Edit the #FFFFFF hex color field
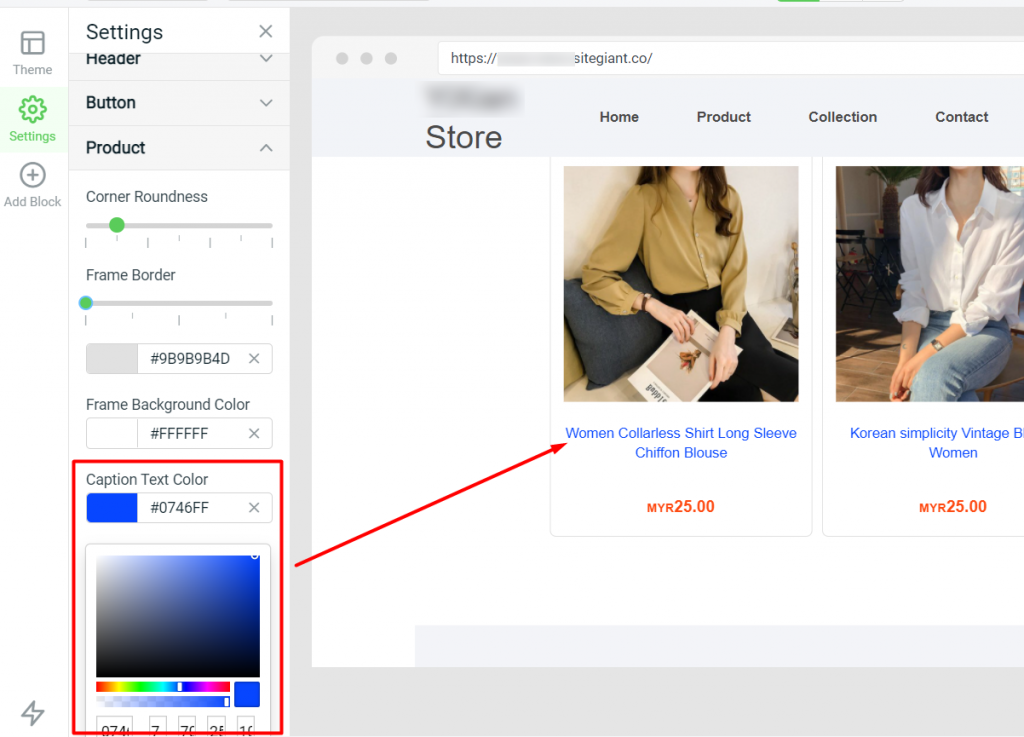The width and height of the screenshot is (1024, 737). 179,433
